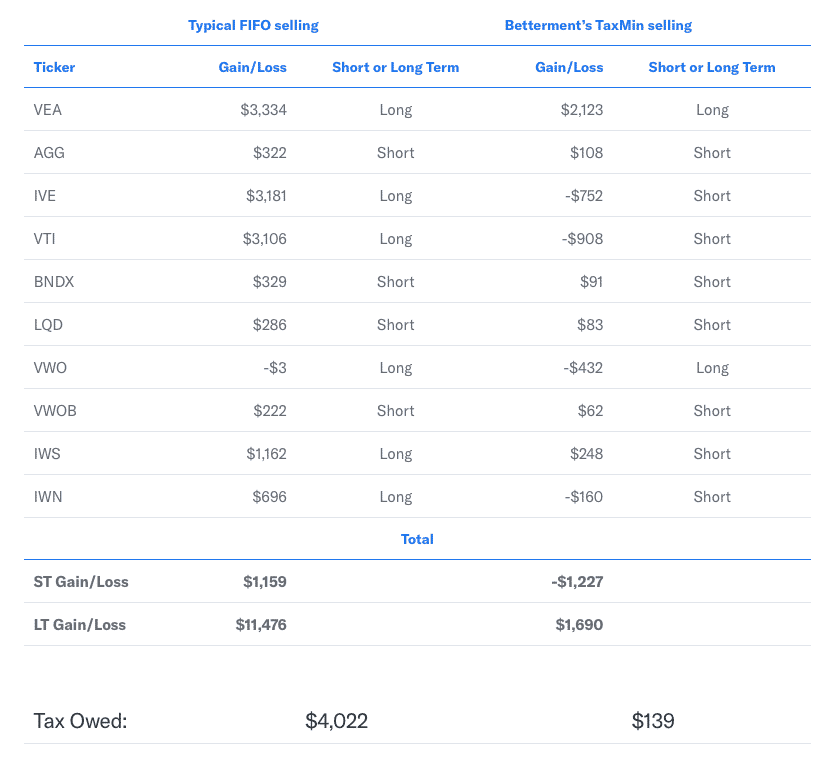Select the 'Ticker' column header

[x=55, y=67]
